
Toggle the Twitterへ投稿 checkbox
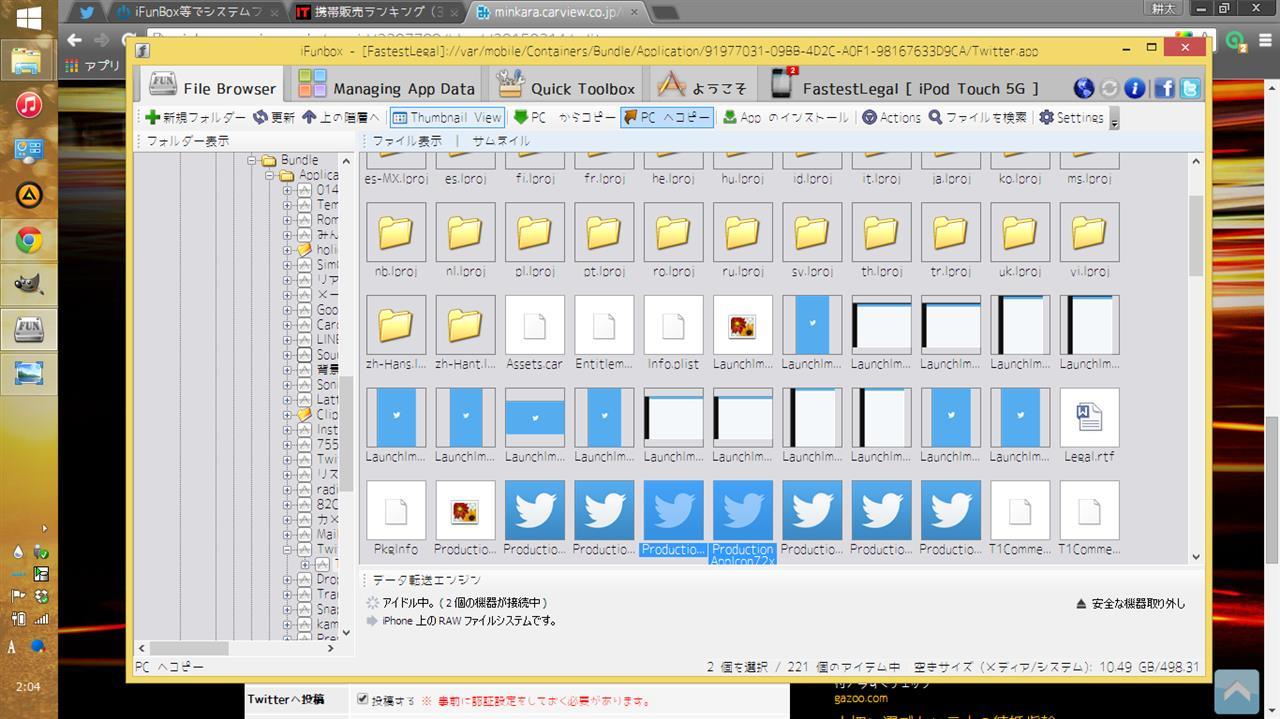tap(363, 700)
